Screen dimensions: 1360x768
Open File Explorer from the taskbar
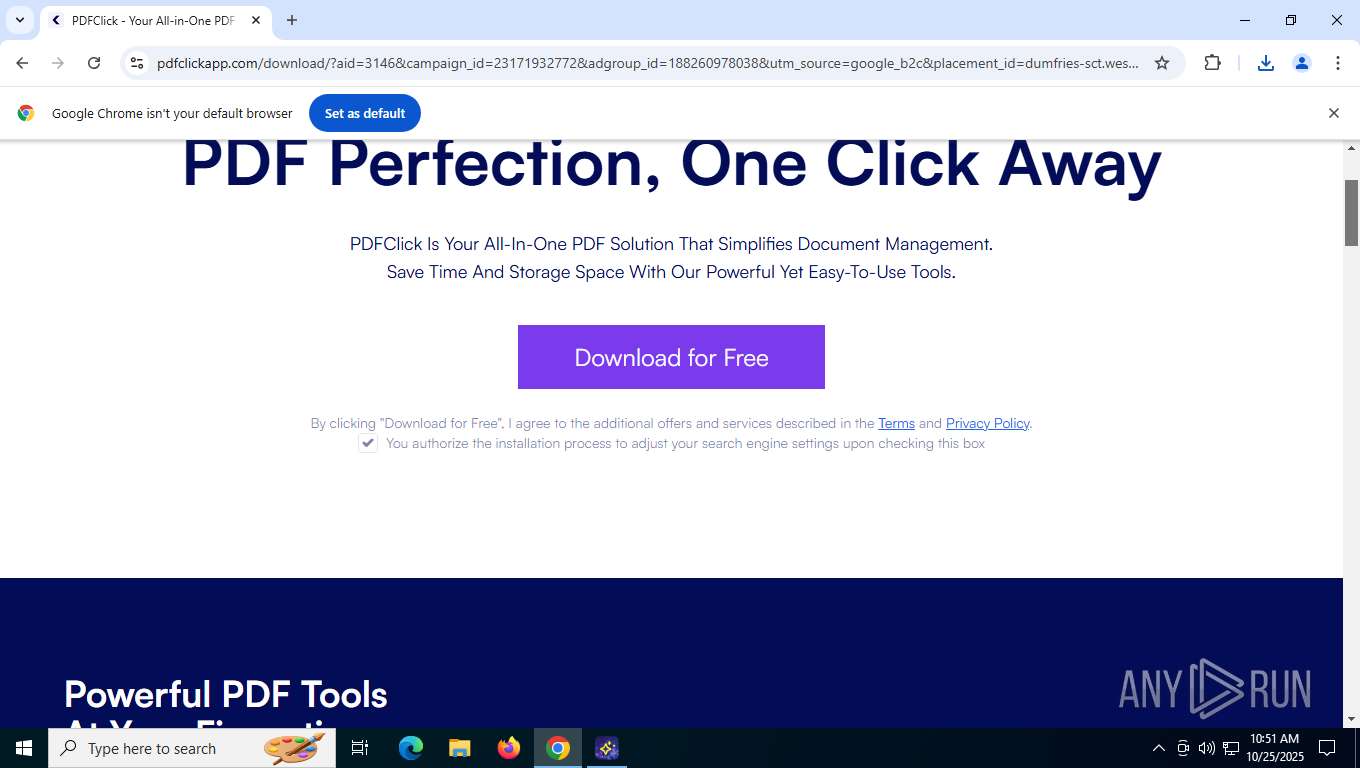pyautogui.click(x=460, y=748)
